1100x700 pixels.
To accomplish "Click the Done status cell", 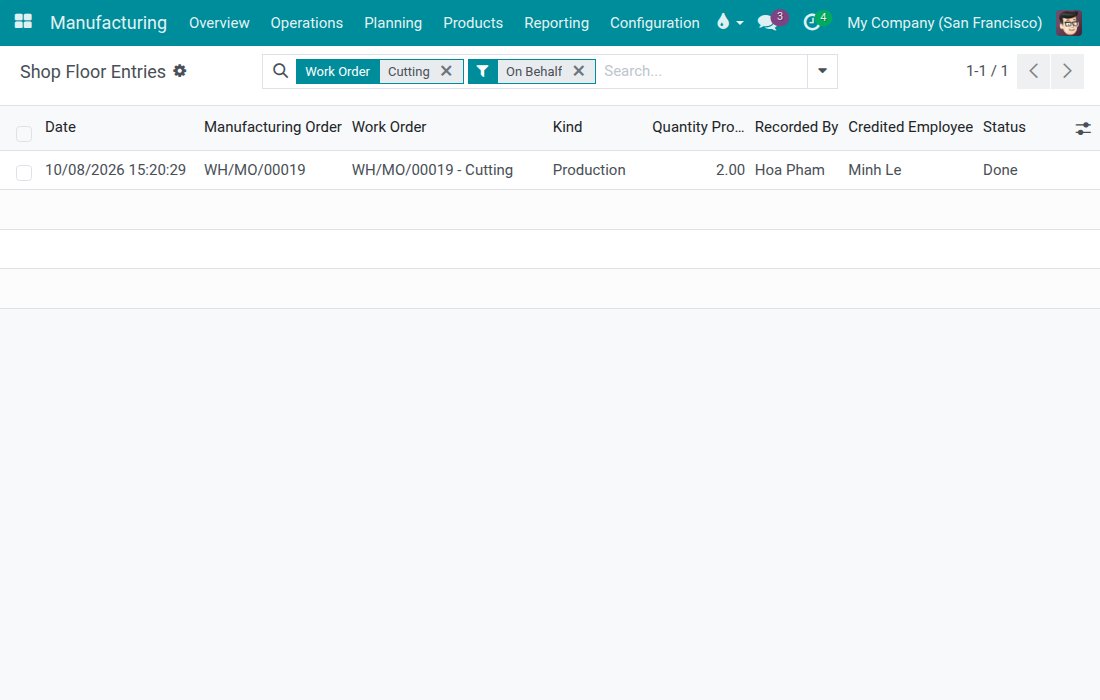I will coord(1000,170).
